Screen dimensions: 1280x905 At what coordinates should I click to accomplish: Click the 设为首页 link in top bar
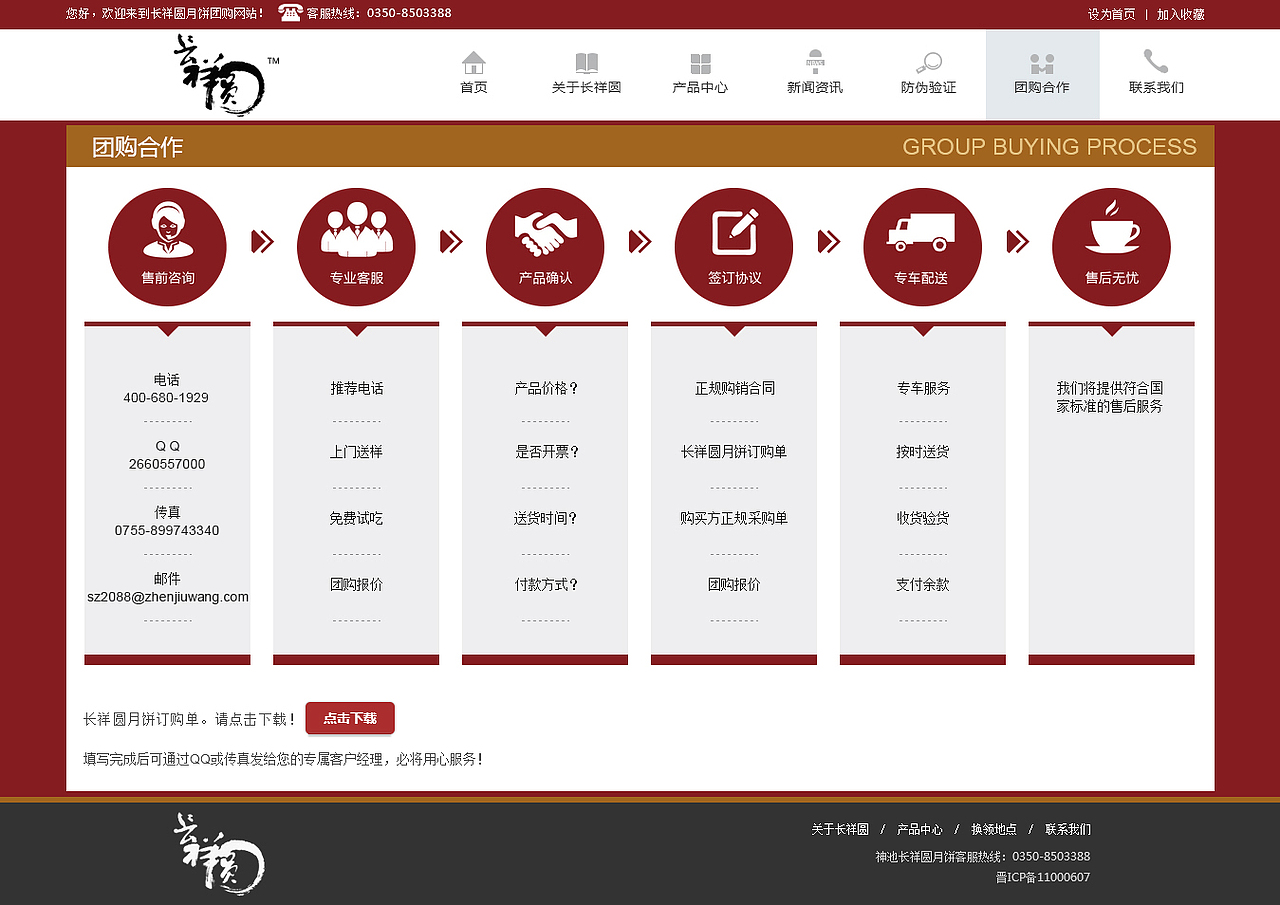click(1112, 14)
